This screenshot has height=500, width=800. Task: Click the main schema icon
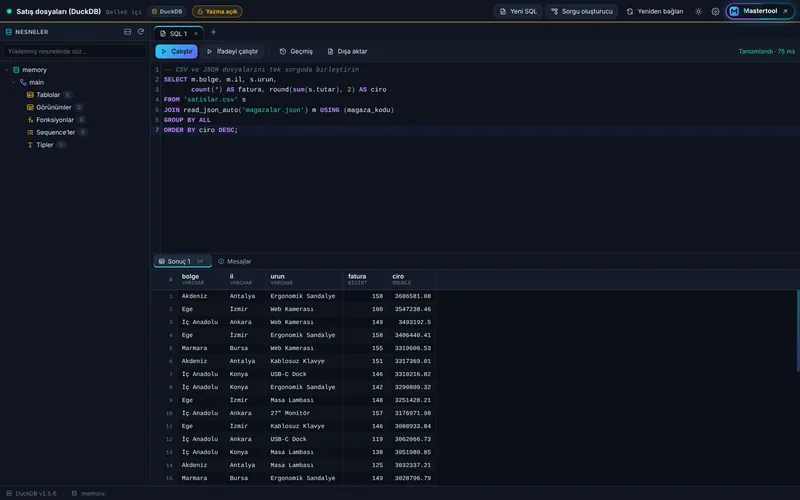23,82
